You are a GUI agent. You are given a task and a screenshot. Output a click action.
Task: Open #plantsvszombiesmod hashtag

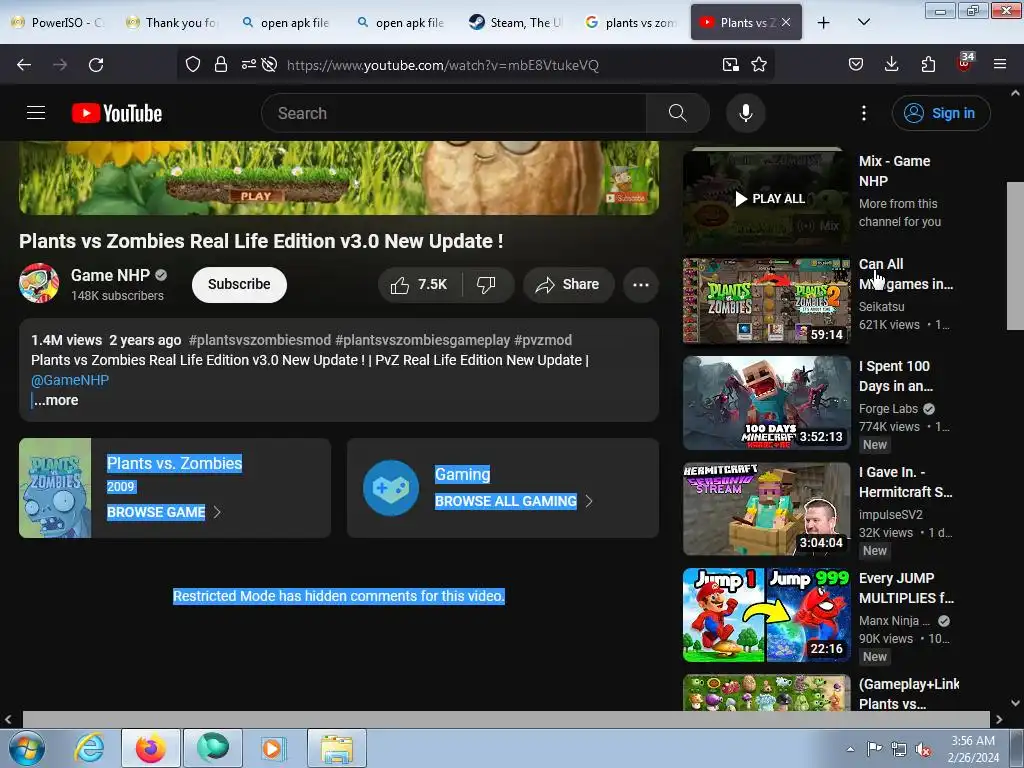point(259,340)
